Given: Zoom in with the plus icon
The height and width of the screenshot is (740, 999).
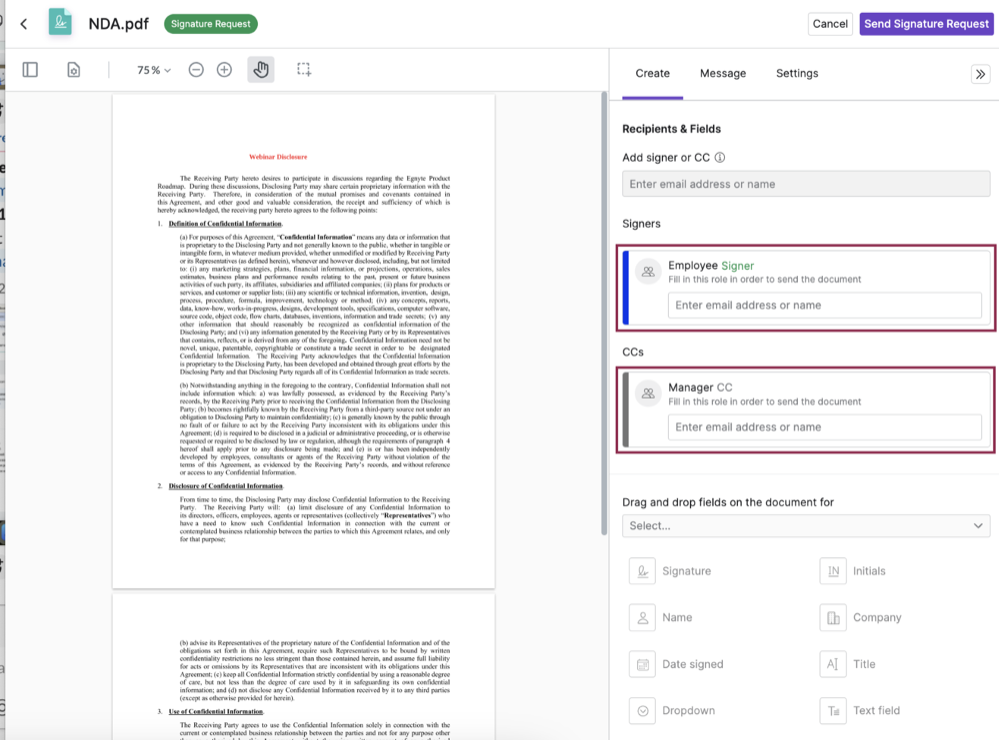Looking at the screenshot, I should (x=224, y=69).
